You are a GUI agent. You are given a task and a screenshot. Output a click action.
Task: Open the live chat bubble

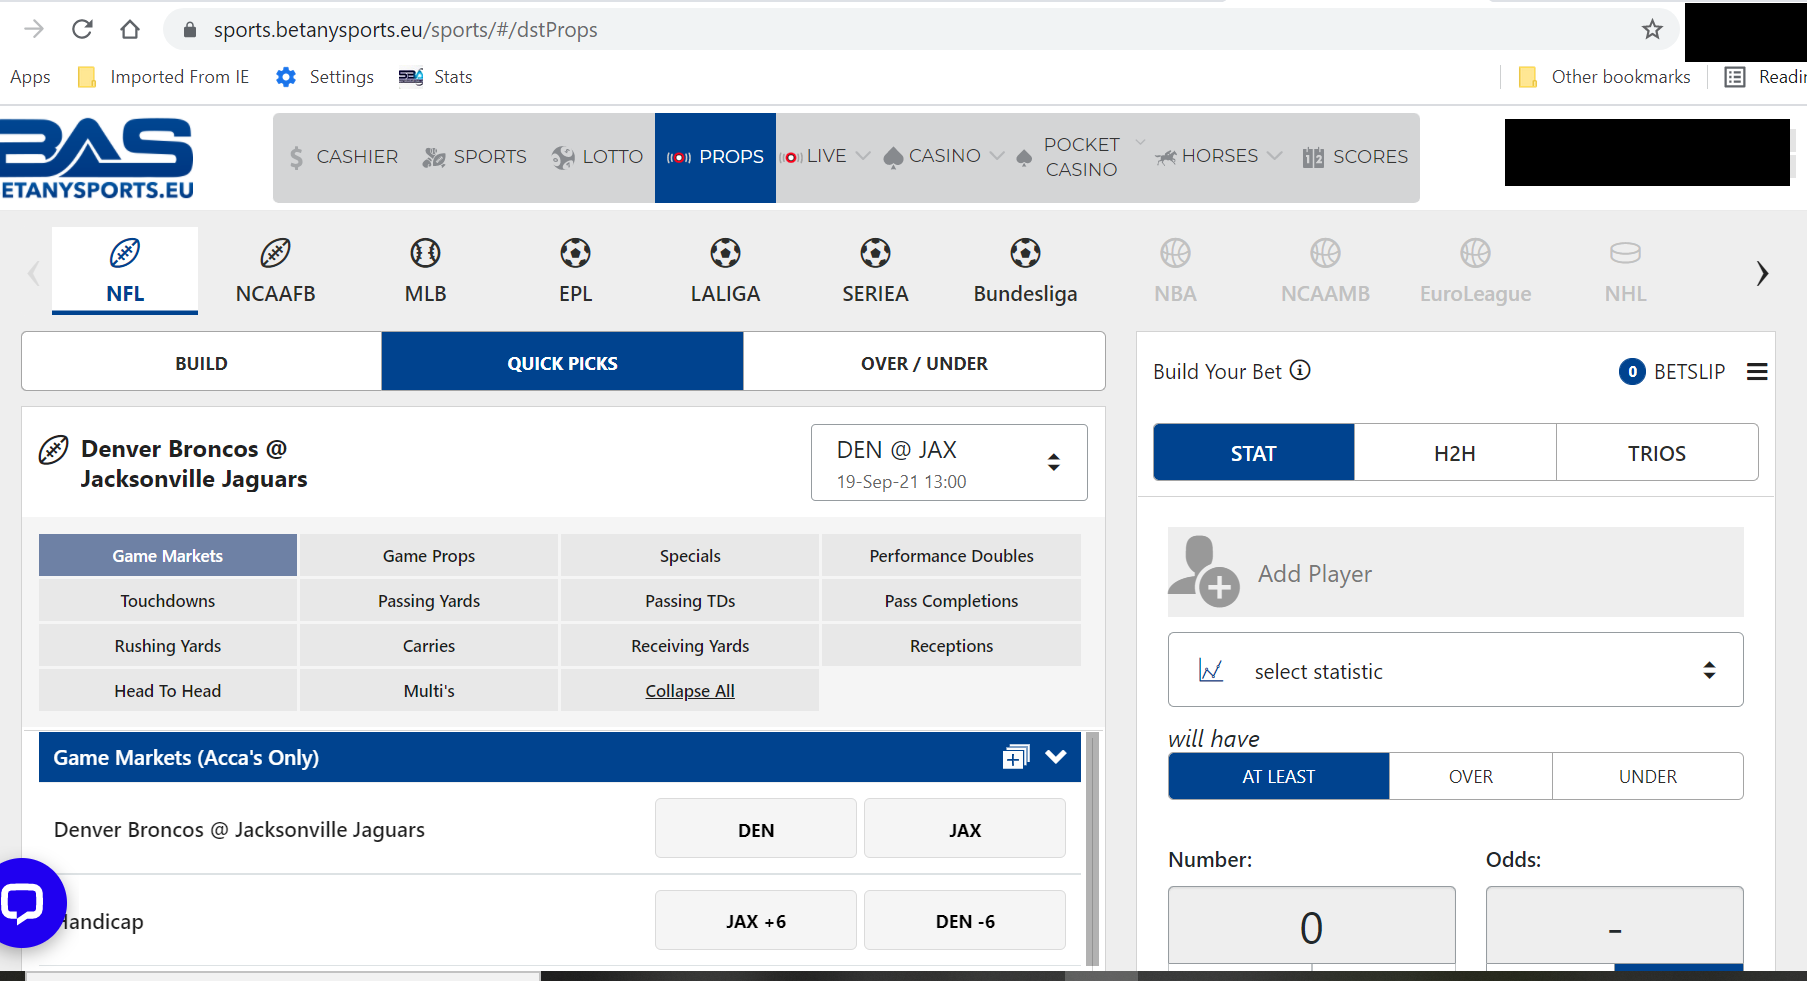point(22,903)
